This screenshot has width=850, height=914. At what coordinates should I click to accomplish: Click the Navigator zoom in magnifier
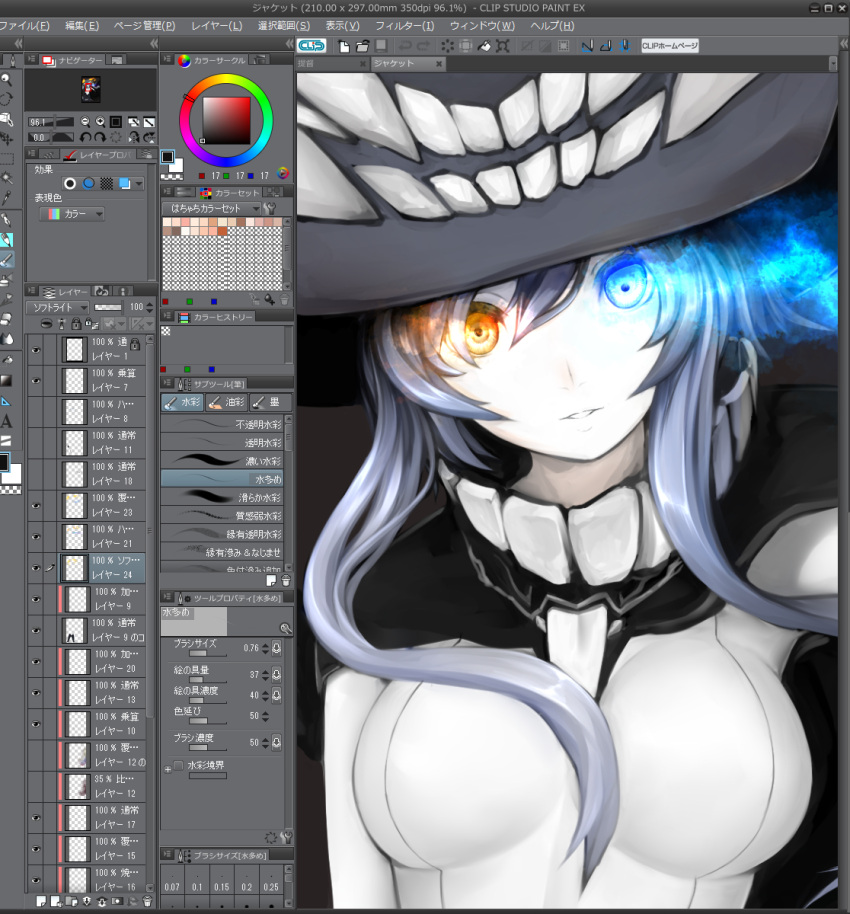click(x=100, y=122)
